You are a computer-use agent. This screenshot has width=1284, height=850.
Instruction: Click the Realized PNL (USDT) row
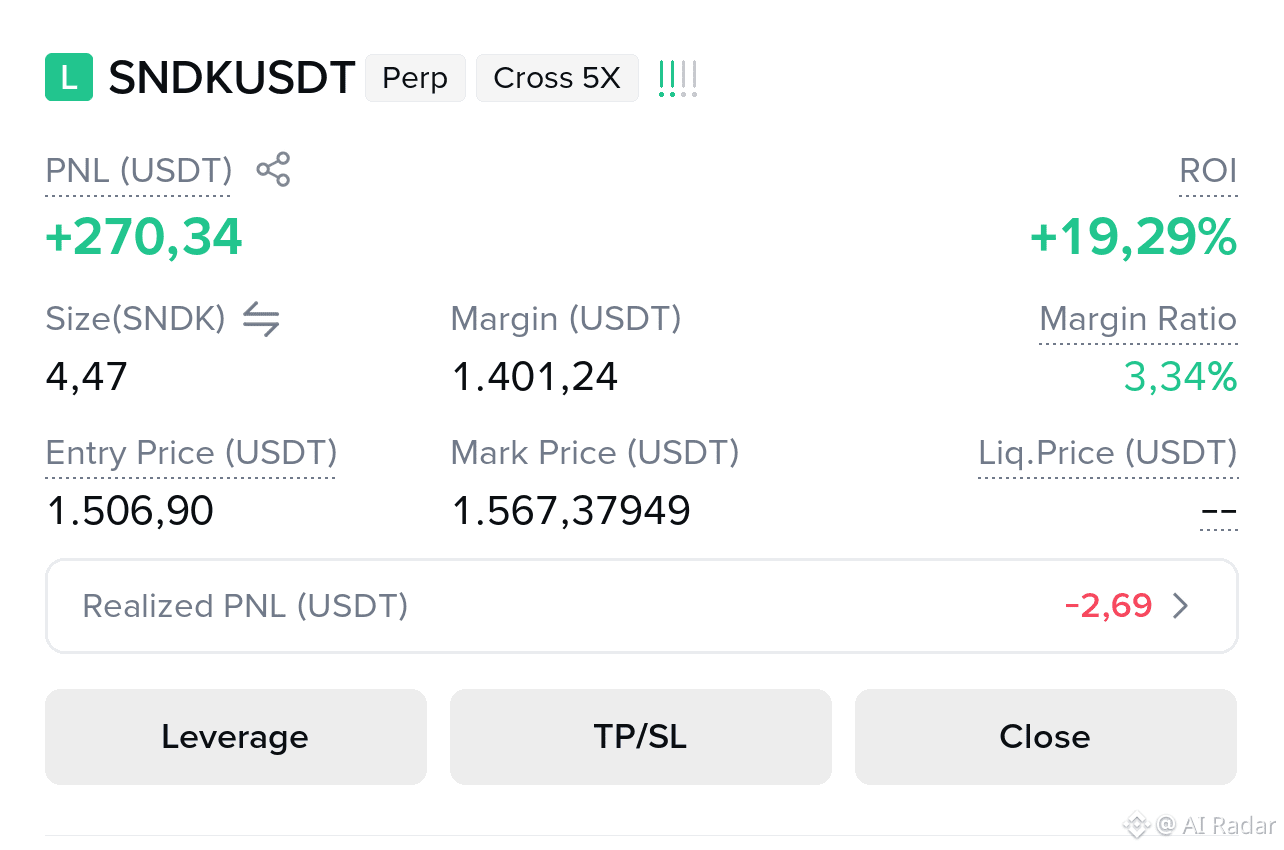[x=642, y=606]
